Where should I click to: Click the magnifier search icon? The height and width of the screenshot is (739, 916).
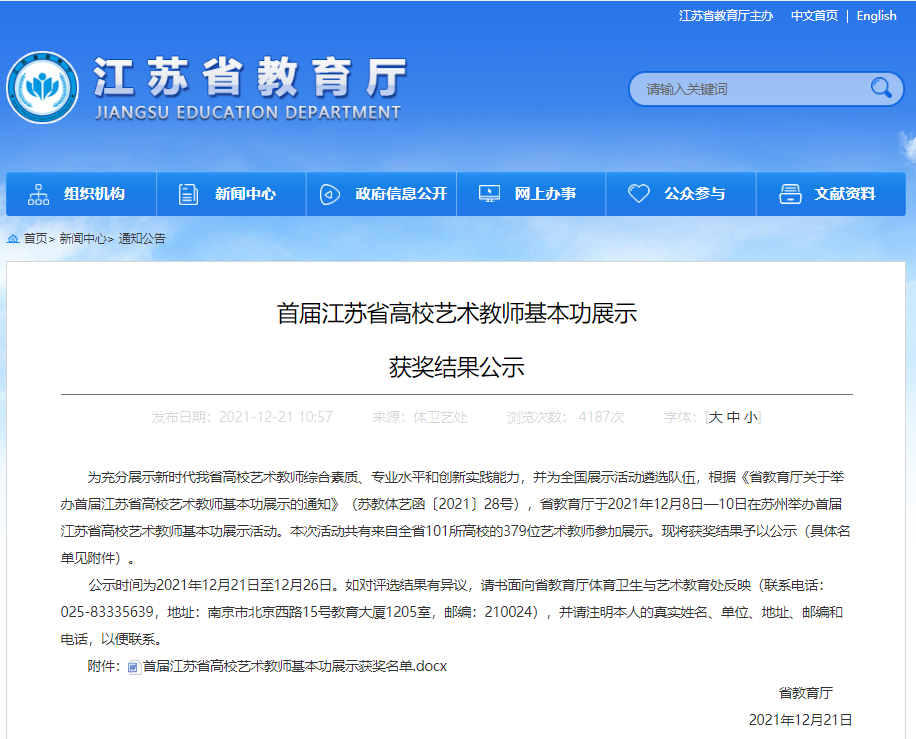(x=881, y=88)
